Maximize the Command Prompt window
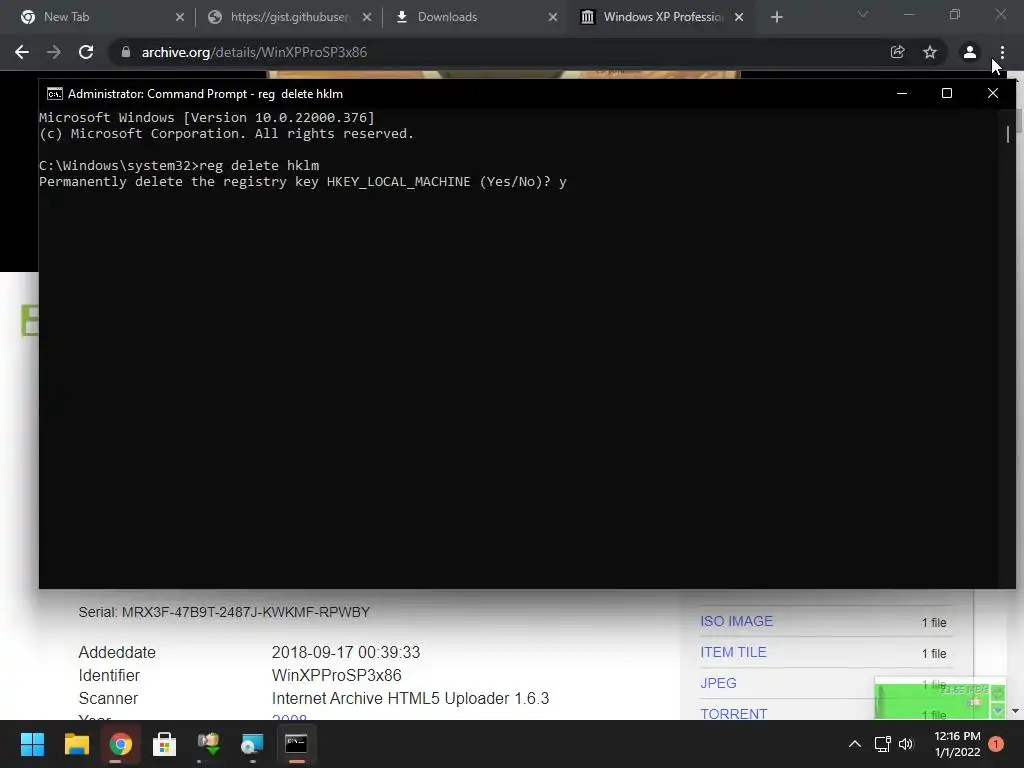The image size is (1024, 768). 947,93
